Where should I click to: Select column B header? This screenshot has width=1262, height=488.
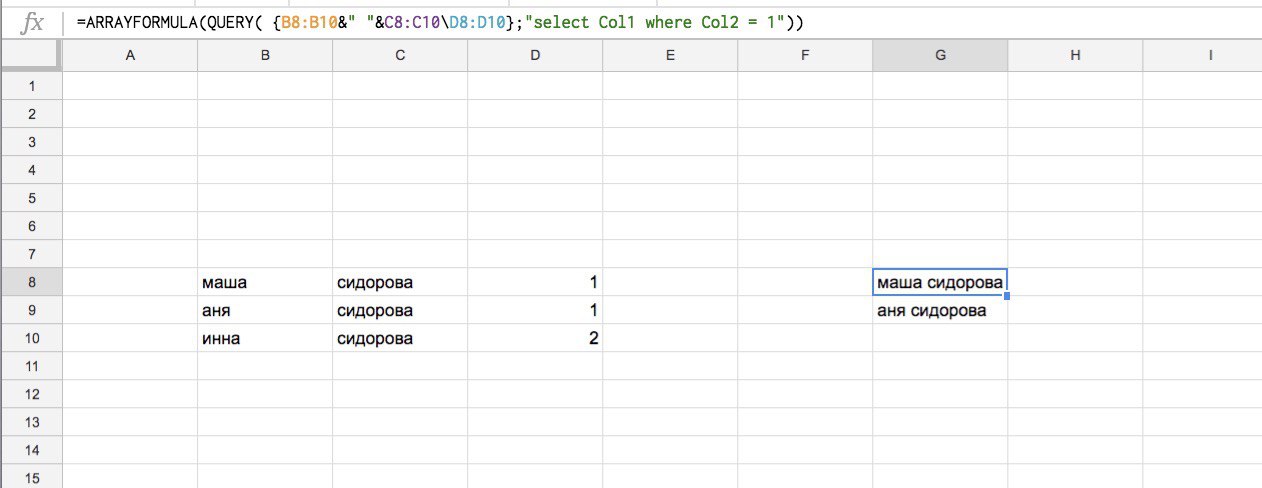click(x=265, y=56)
